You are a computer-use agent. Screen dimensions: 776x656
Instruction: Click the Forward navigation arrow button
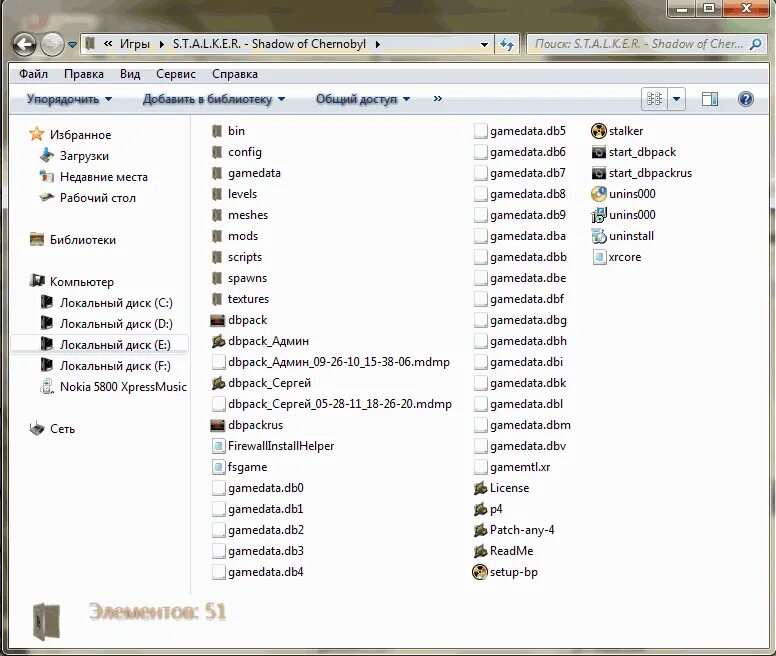(52, 45)
